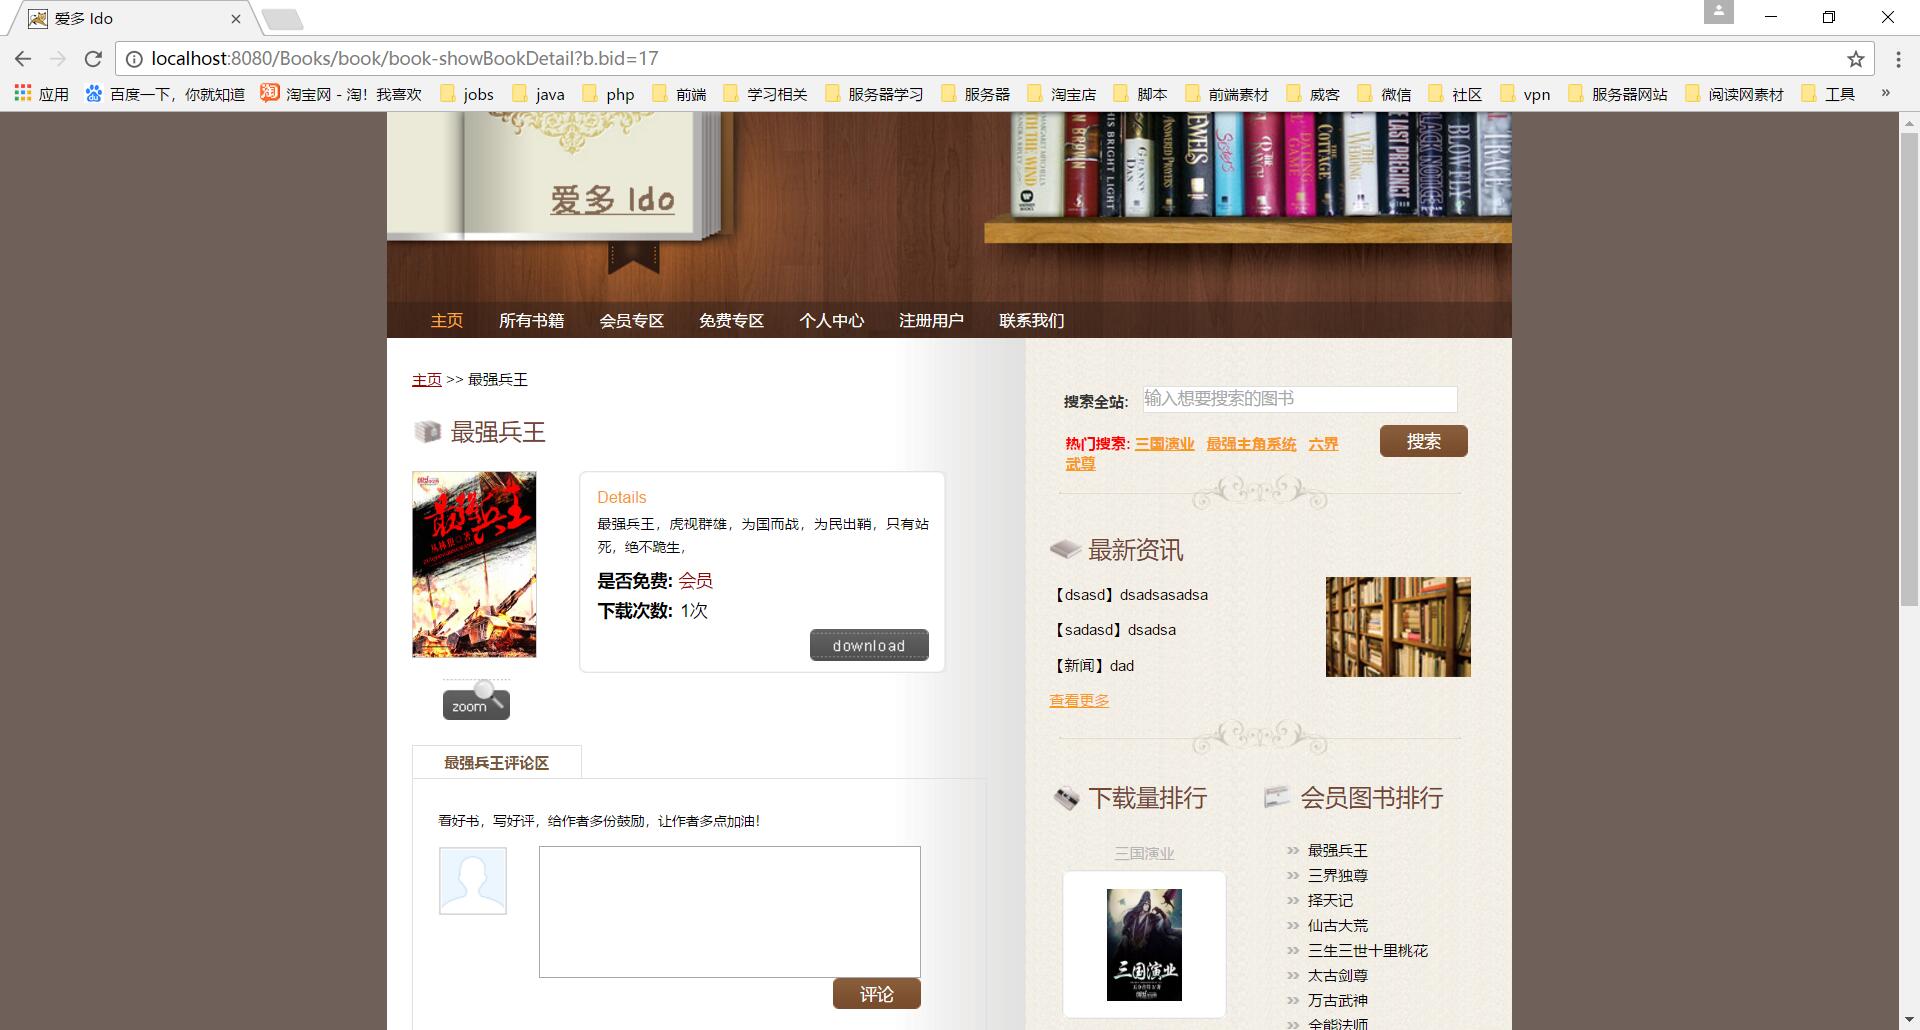Open the 前端 bookmark folder
The width and height of the screenshot is (1920, 1030).
point(679,94)
